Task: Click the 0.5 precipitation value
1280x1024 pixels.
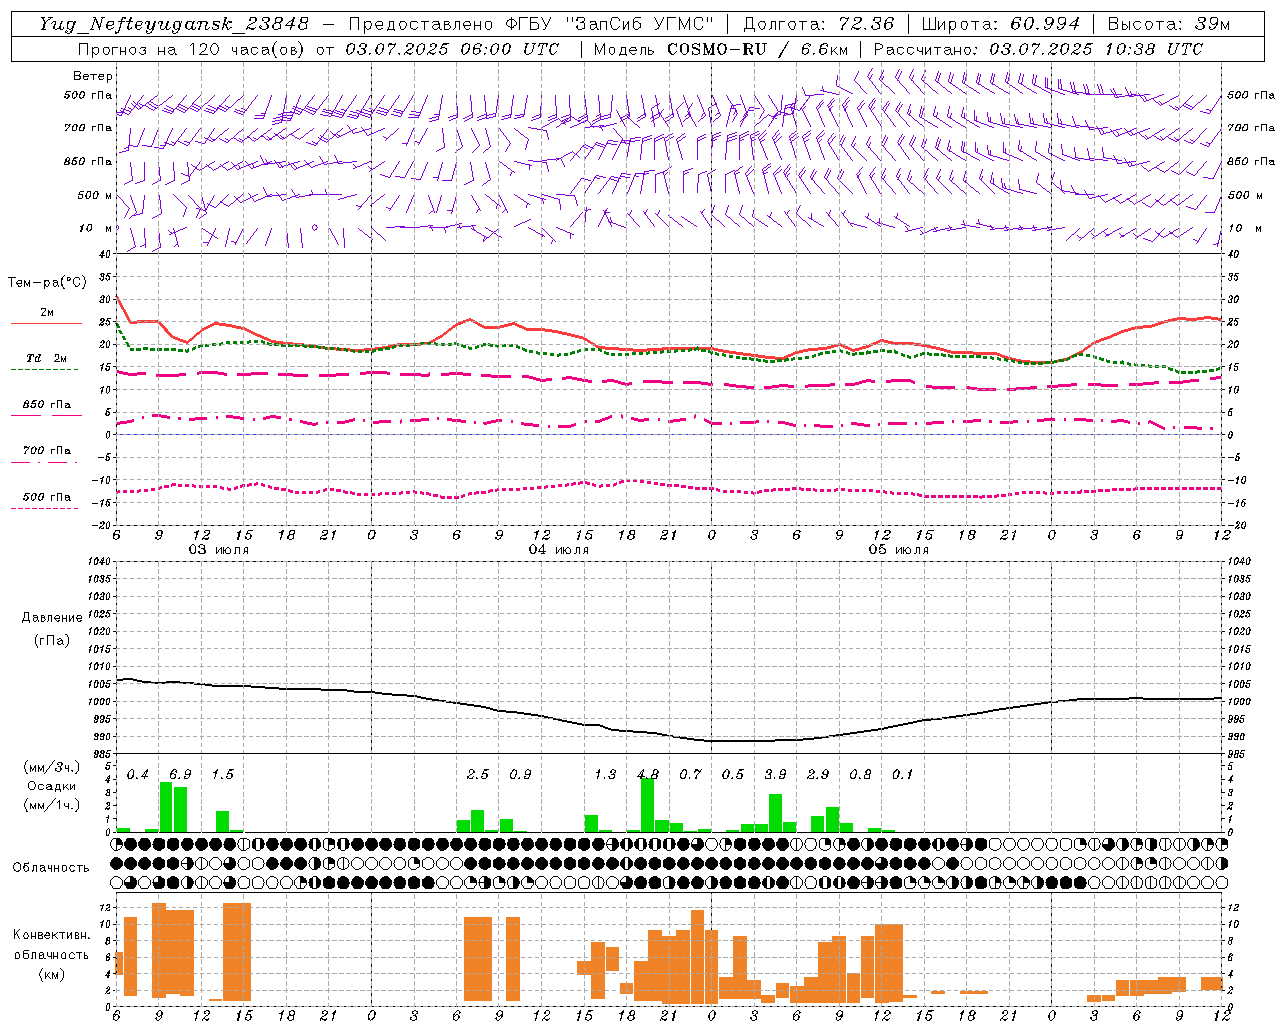Action: pyautogui.click(x=733, y=775)
